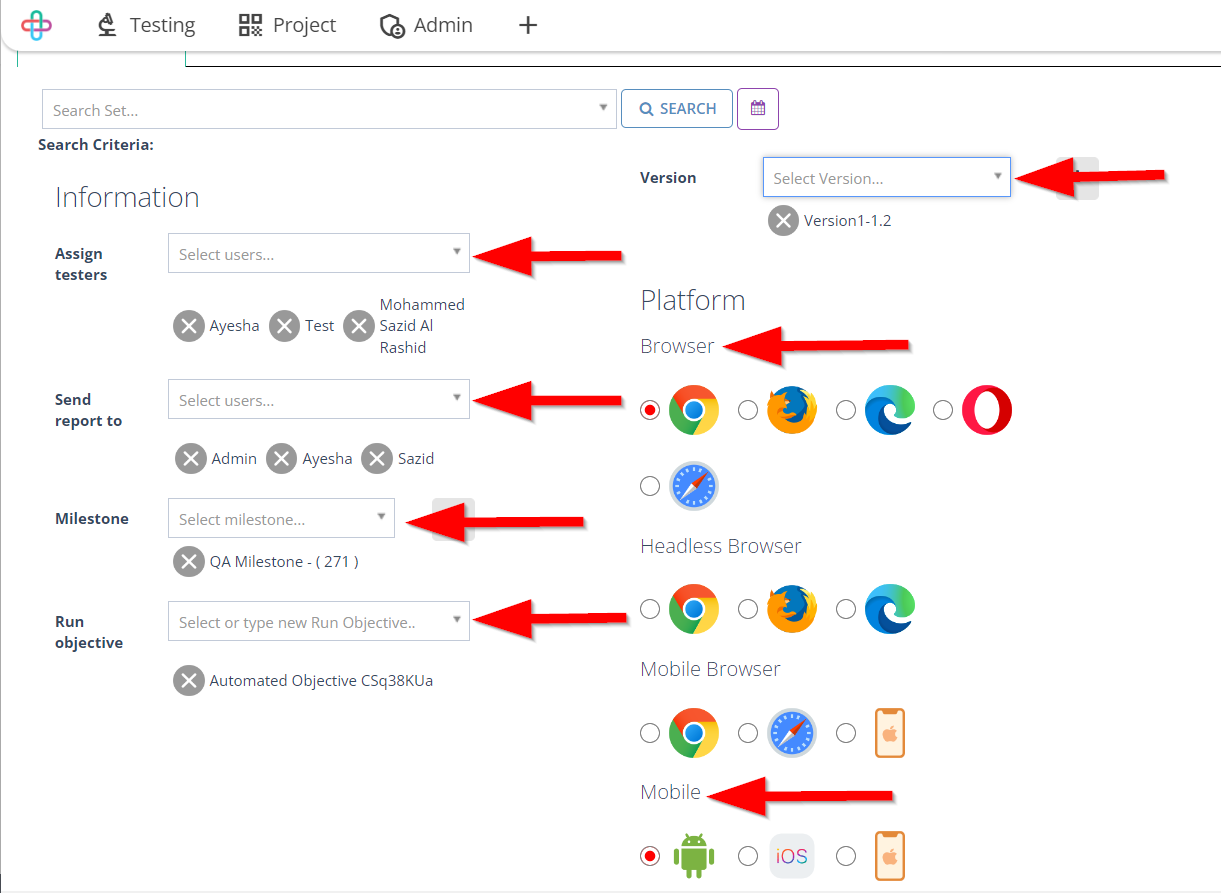1221x893 pixels.
Task: Click the plus icon in top bar
Action: [528, 25]
